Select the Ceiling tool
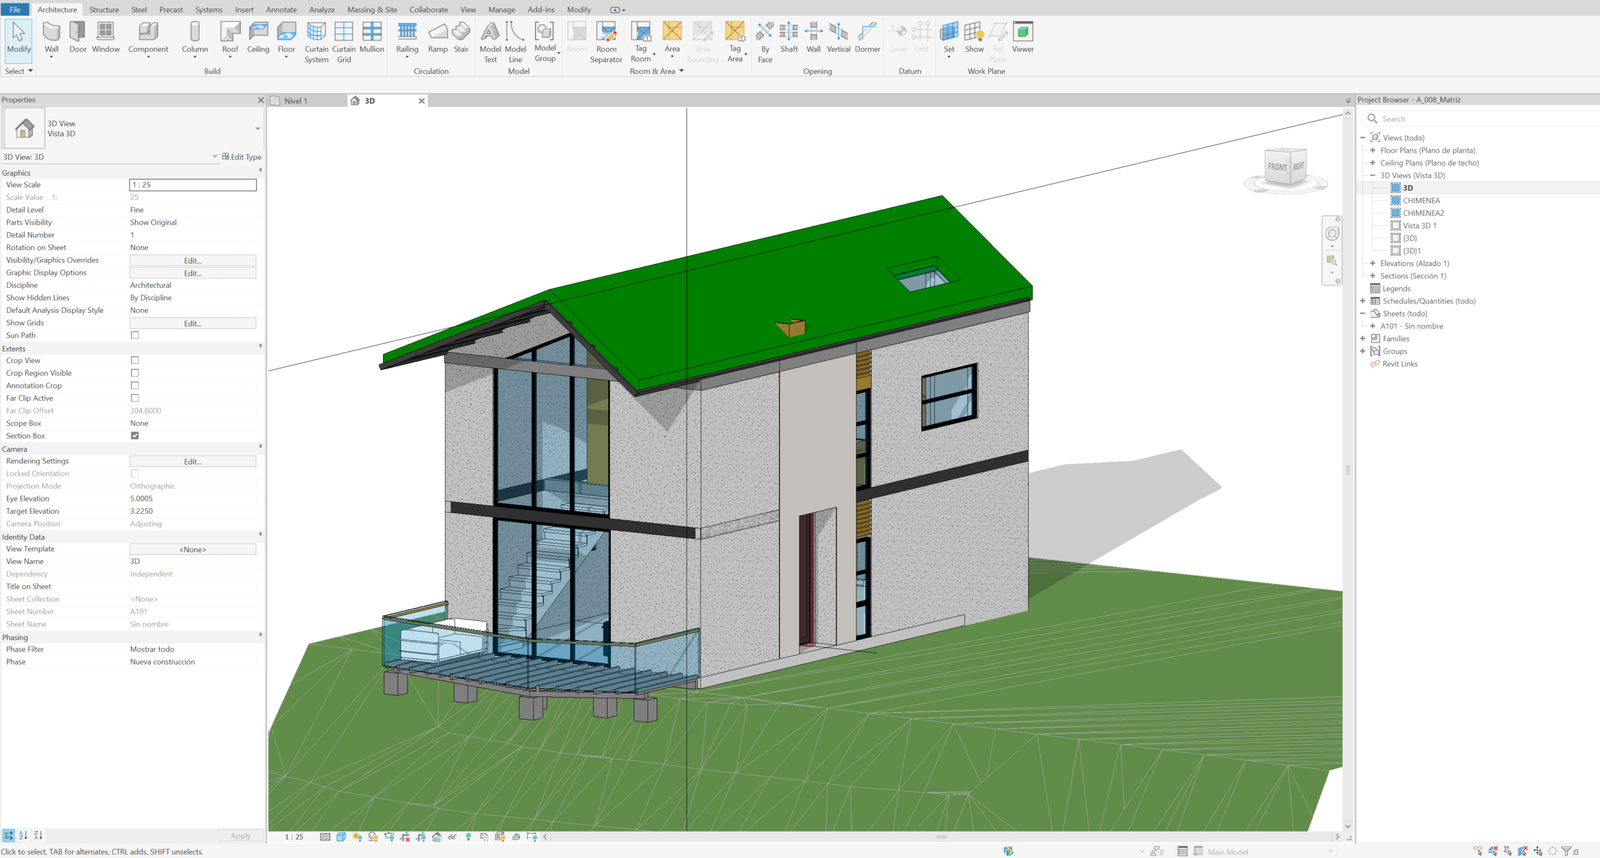The image size is (1600, 858). [258, 38]
